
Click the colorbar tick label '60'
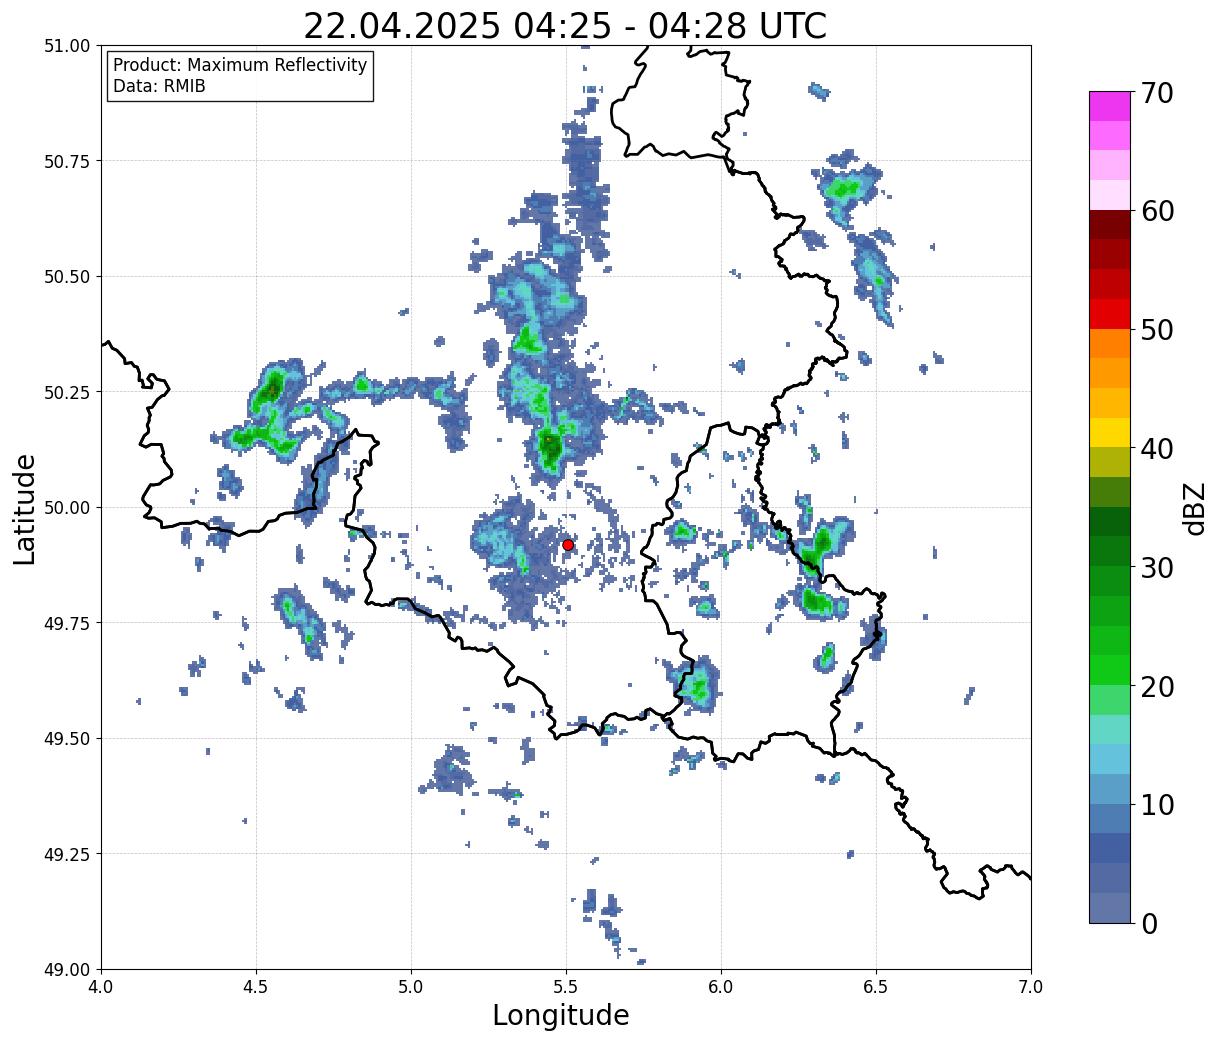tap(1157, 211)
